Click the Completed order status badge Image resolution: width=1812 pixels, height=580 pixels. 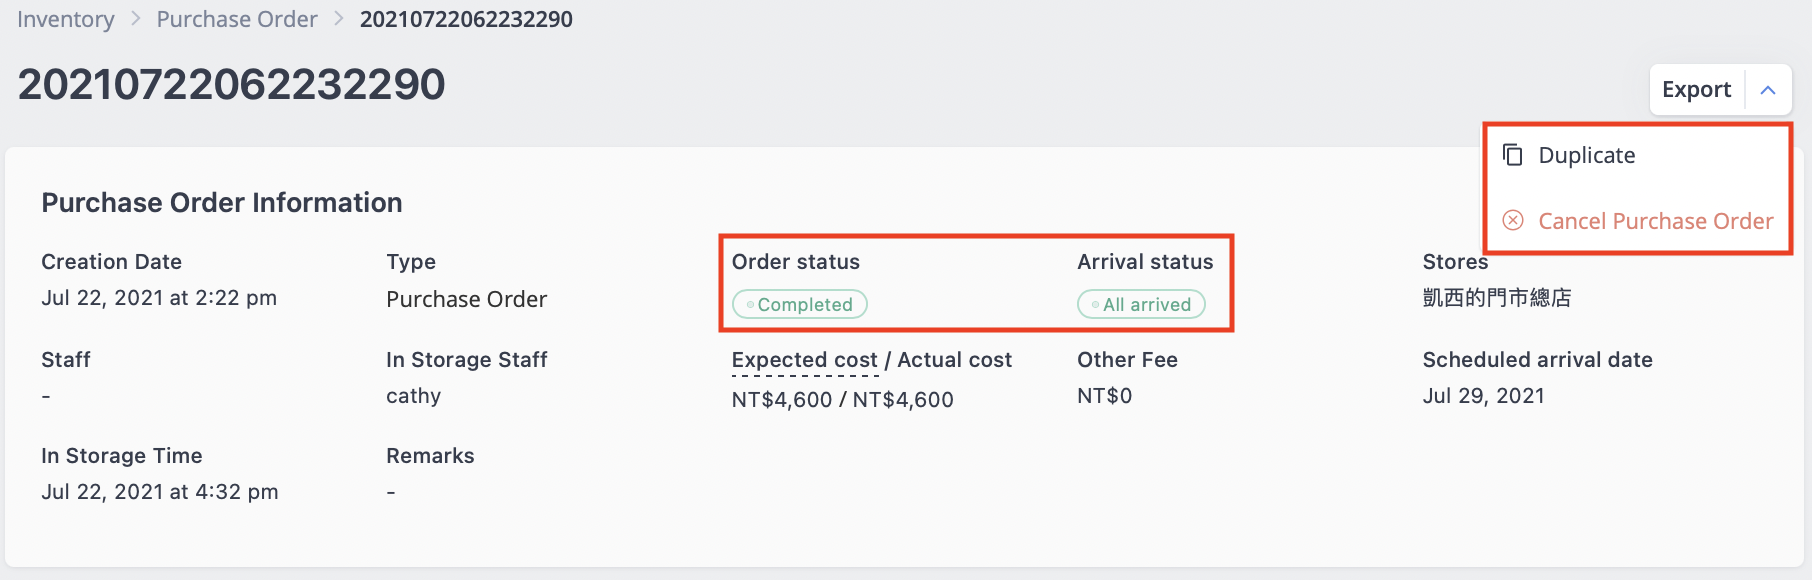(x=800, y=304)
